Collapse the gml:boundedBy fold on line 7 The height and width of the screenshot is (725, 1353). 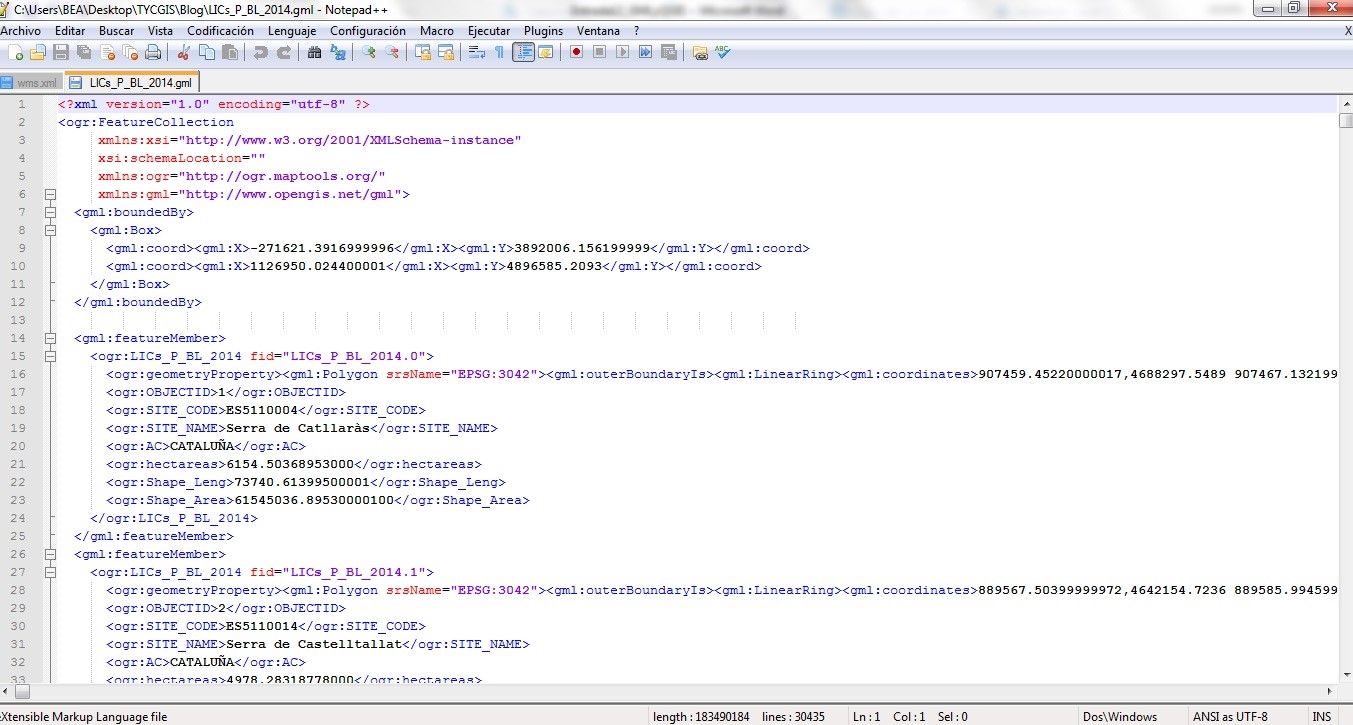click(50, 211)
